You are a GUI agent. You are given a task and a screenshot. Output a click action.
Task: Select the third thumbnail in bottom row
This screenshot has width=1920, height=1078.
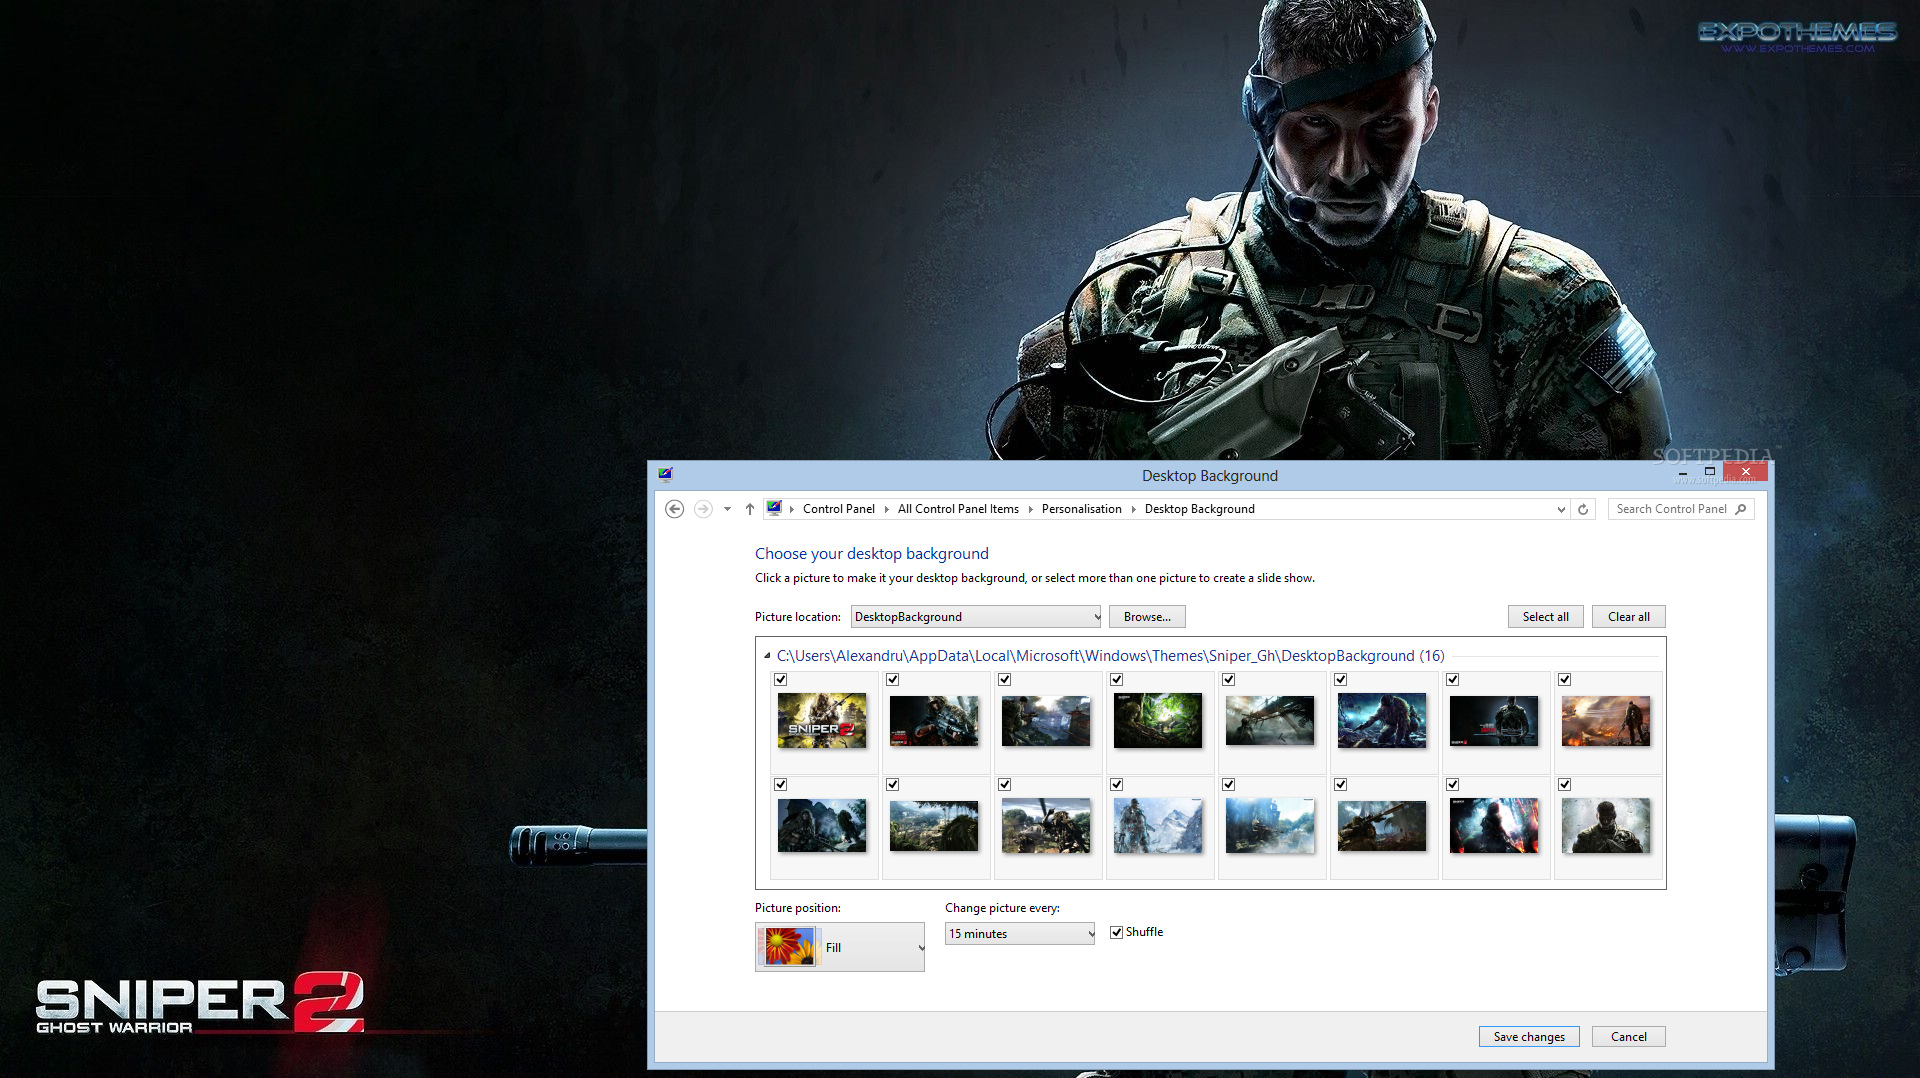(x=1046, y=826)
